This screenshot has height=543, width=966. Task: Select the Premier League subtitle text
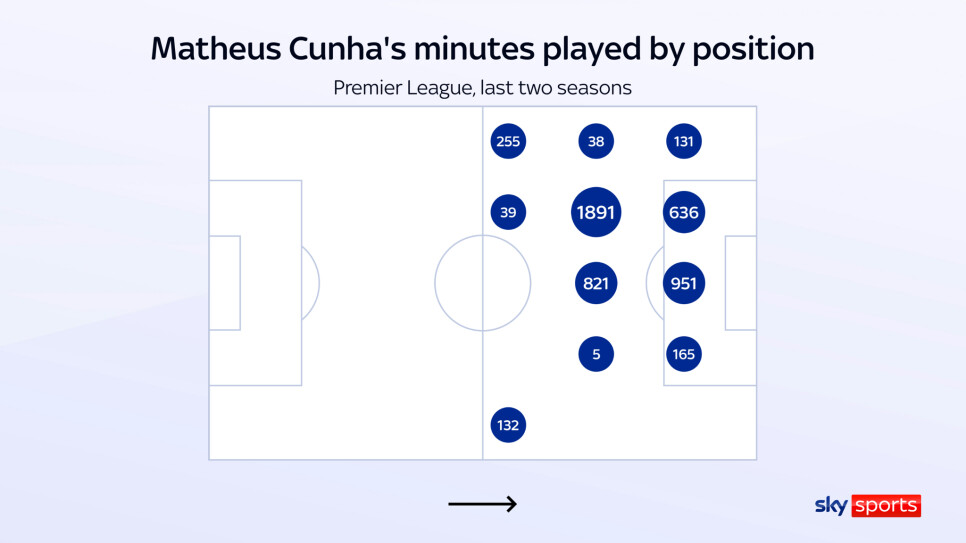pos(482,88)
